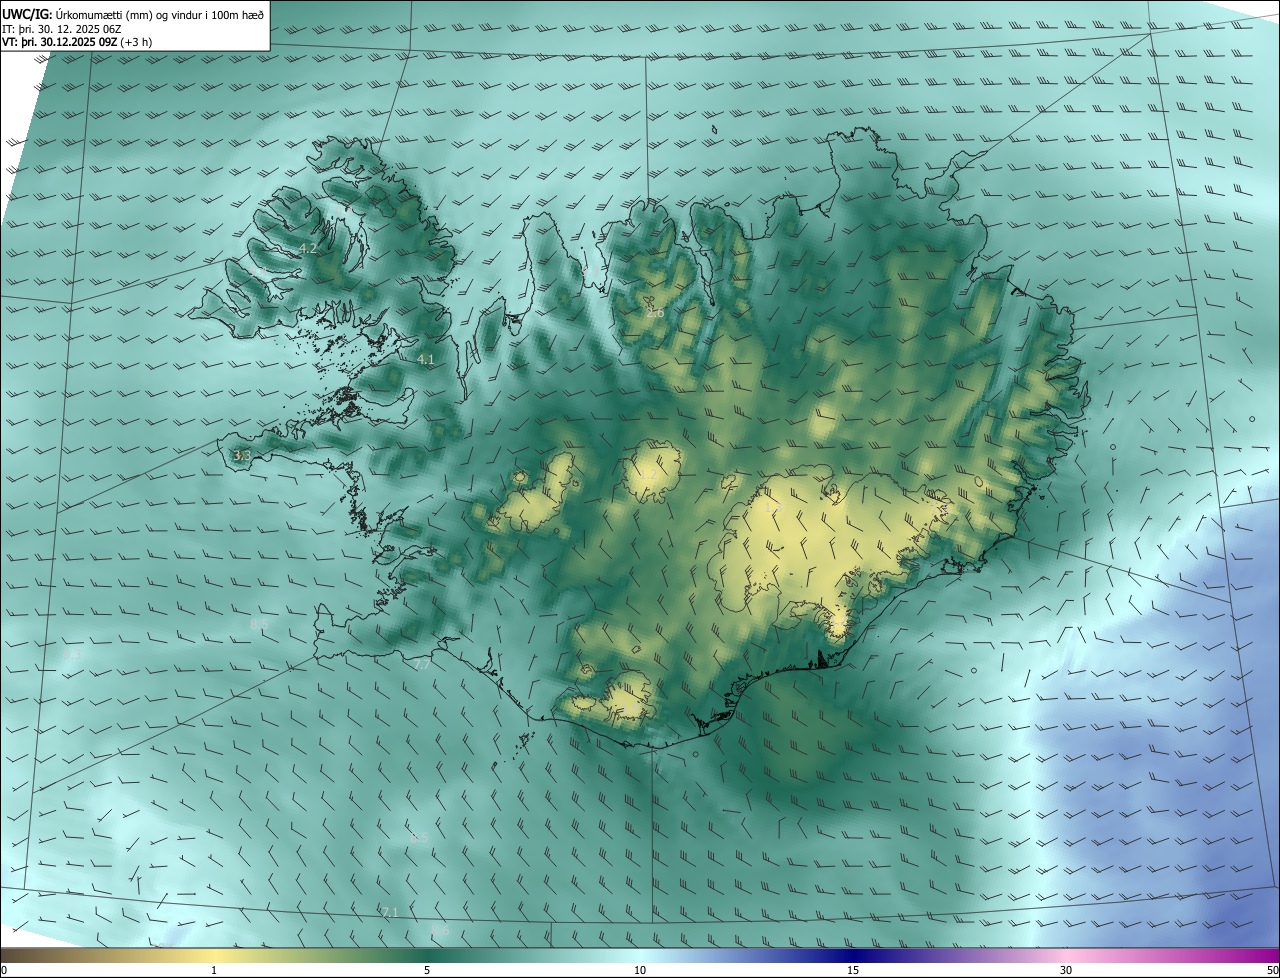Click the legend tick label 5
Screen dimensions: 1280x978
(427, 970)
